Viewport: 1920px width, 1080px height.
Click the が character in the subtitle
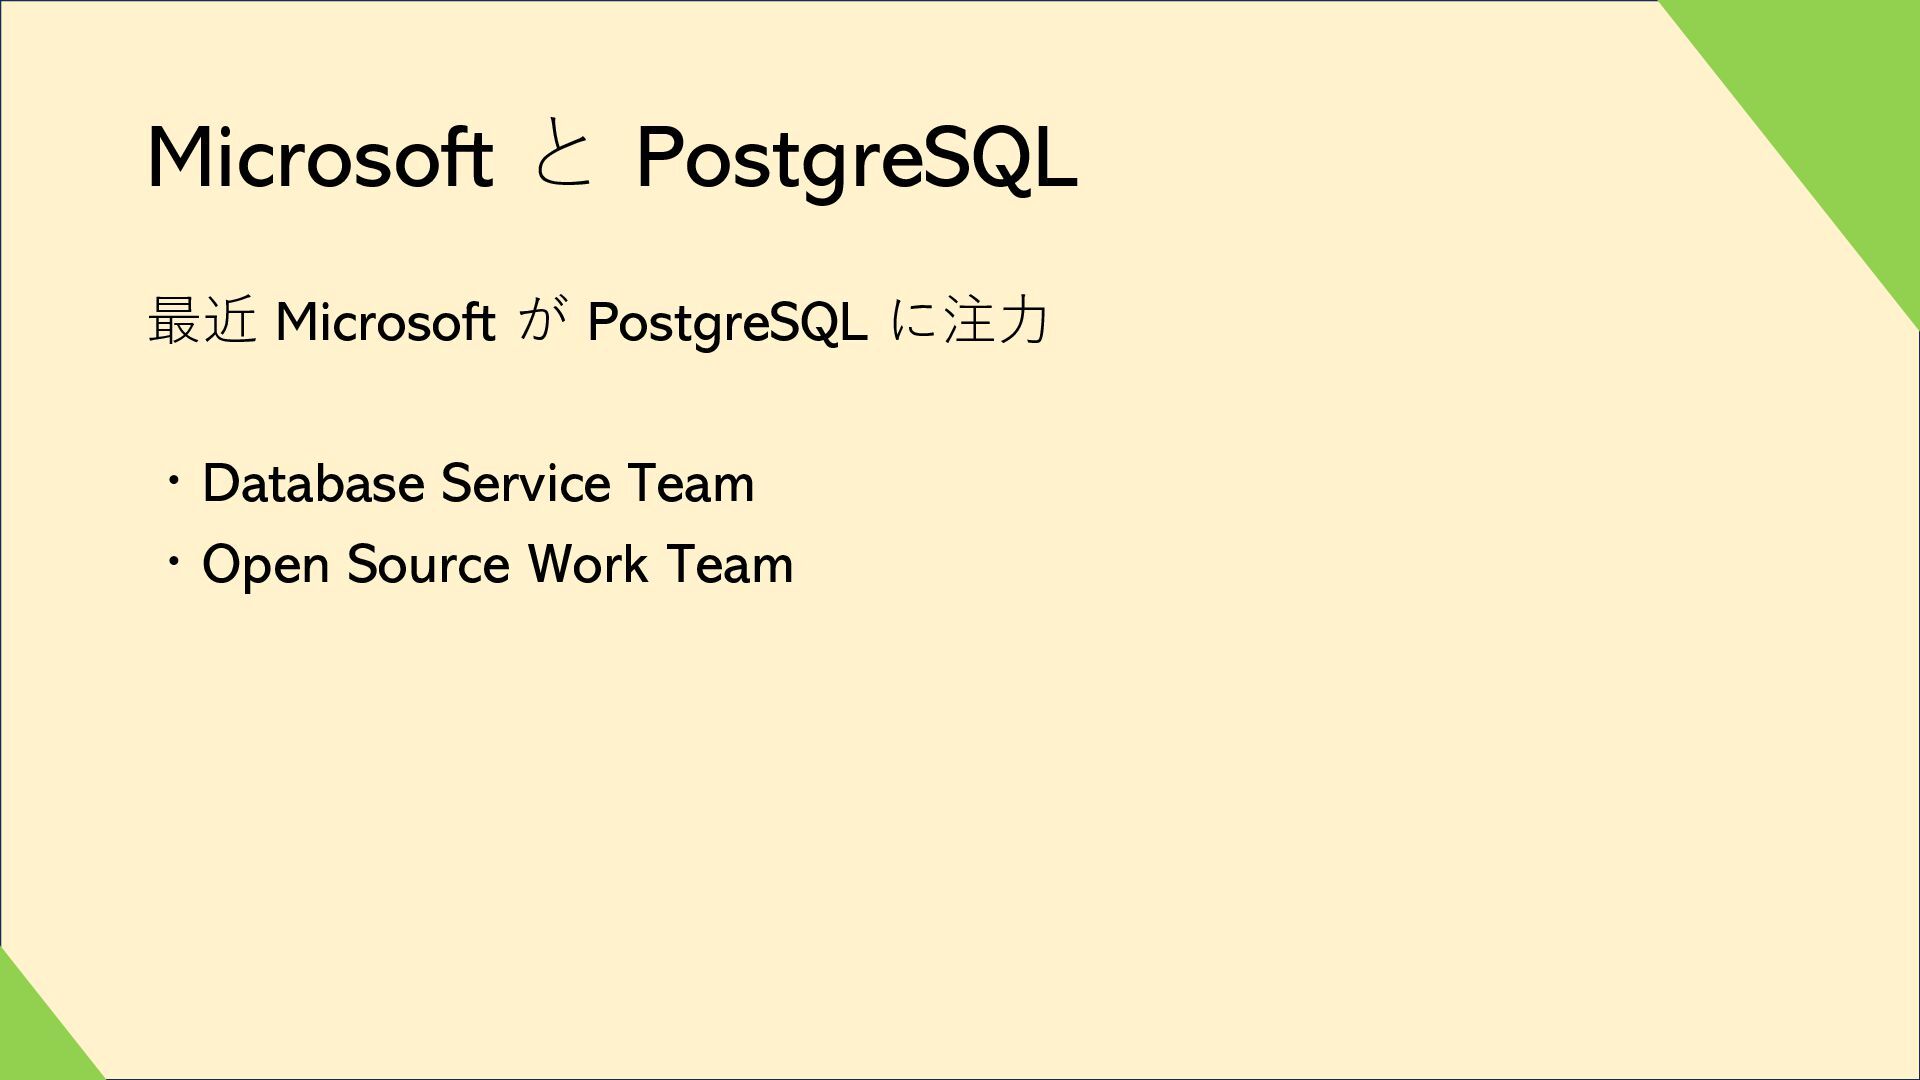click(x=543, y=318)
